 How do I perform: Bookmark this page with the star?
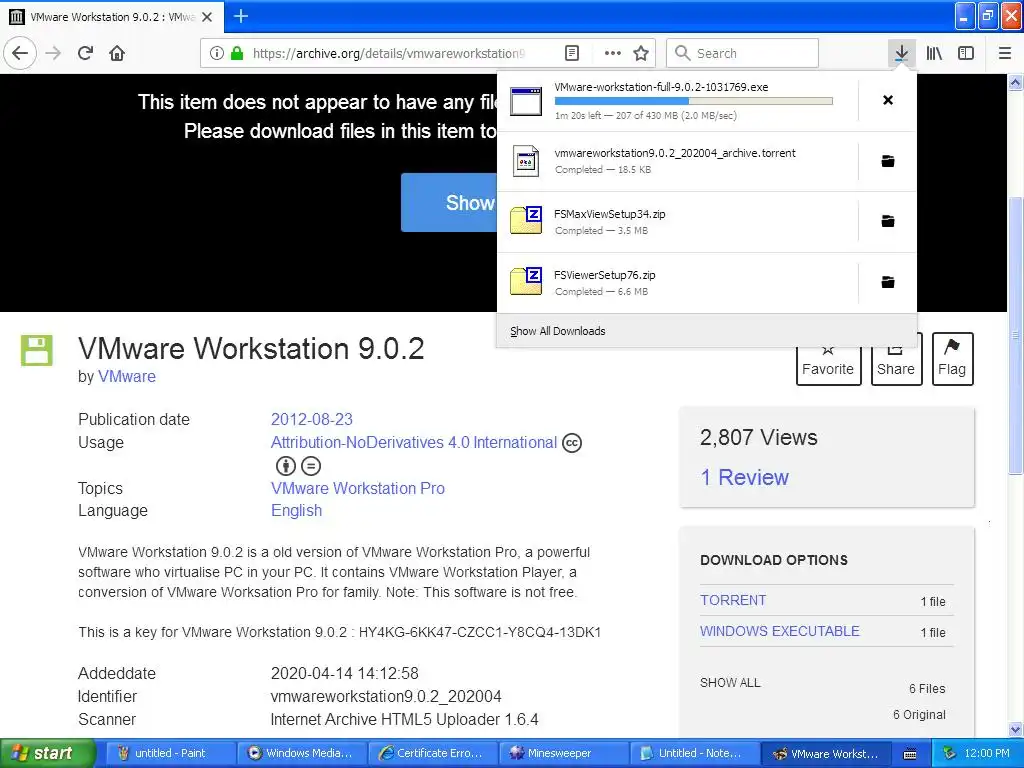(x=641, y=54)
